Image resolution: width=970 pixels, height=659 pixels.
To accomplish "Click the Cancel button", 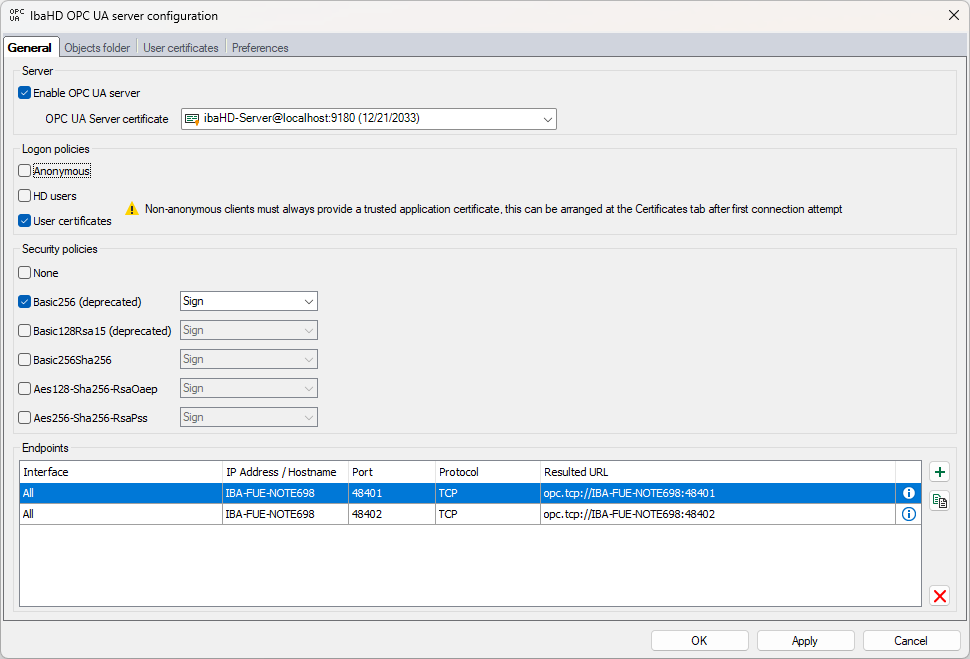I will click(x=910, y=641).
